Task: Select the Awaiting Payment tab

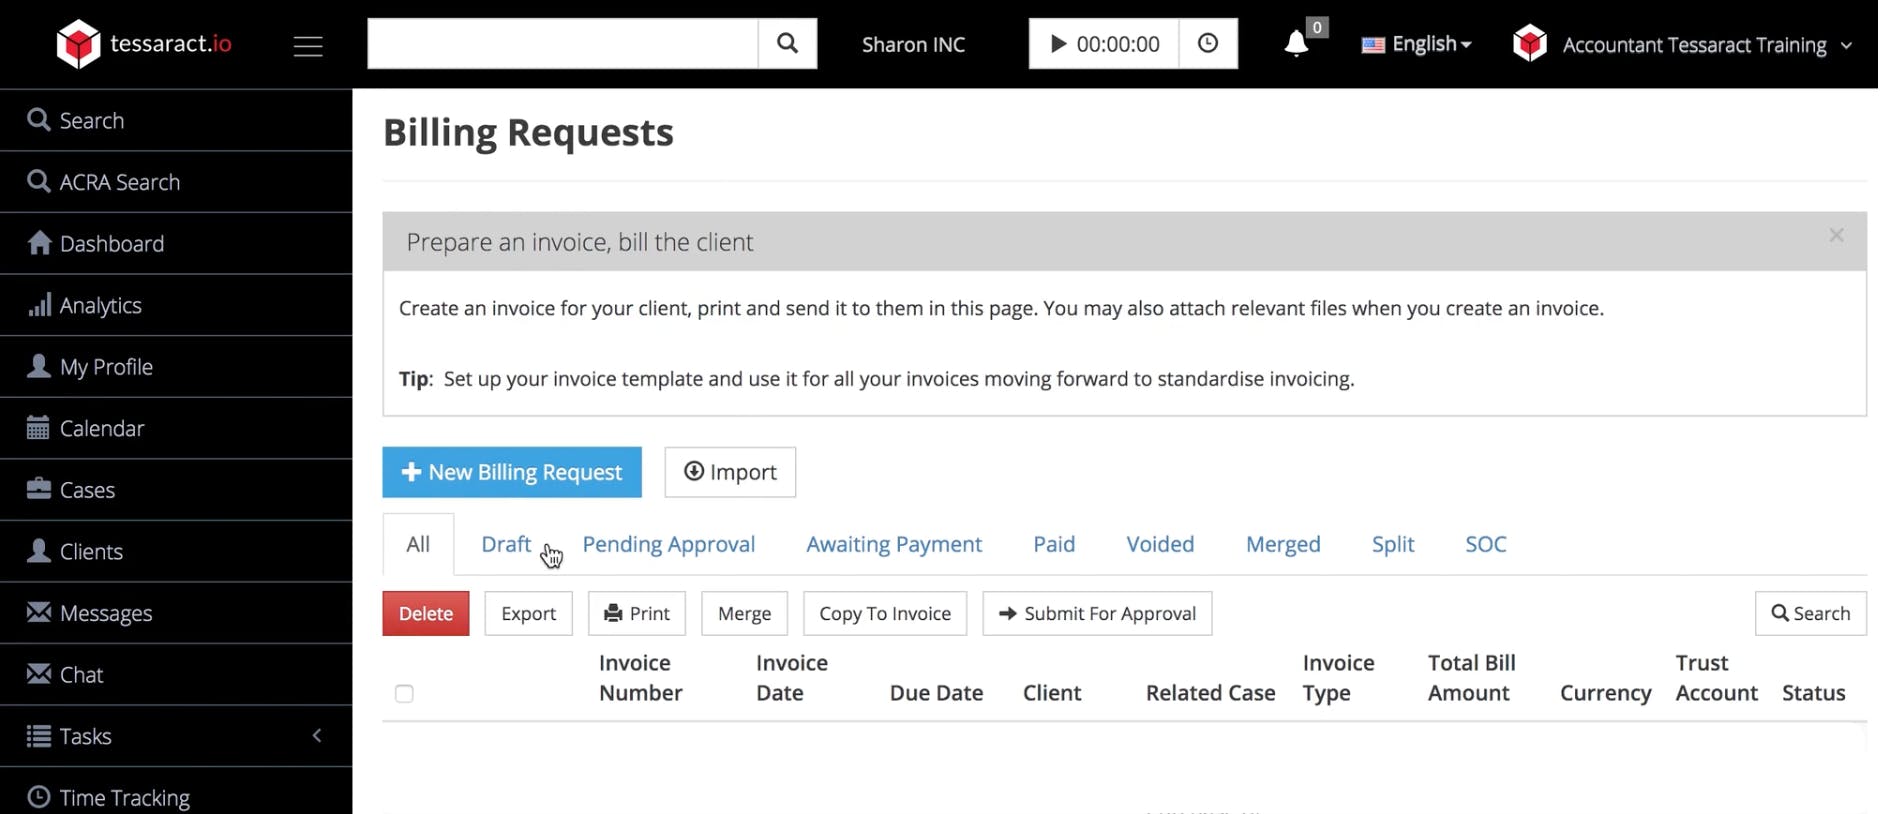Action: (x=894, y=544)
